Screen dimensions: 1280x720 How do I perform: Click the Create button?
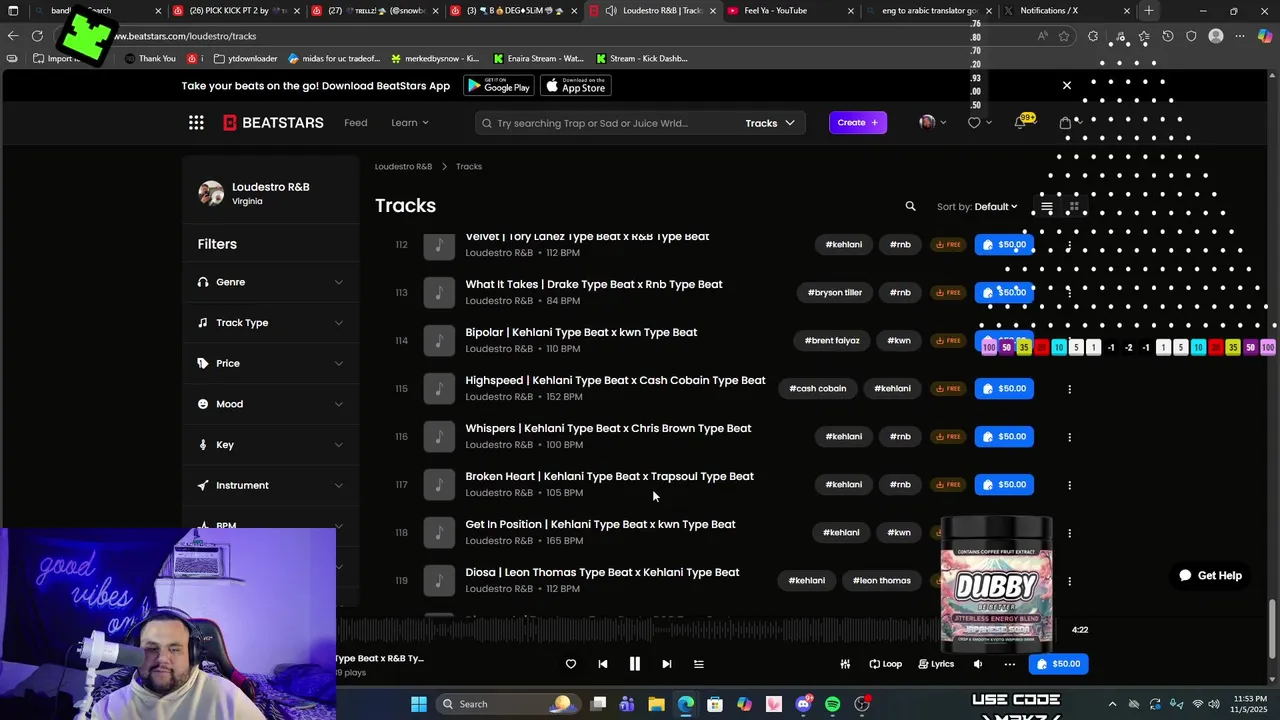(x=858, y=123)
